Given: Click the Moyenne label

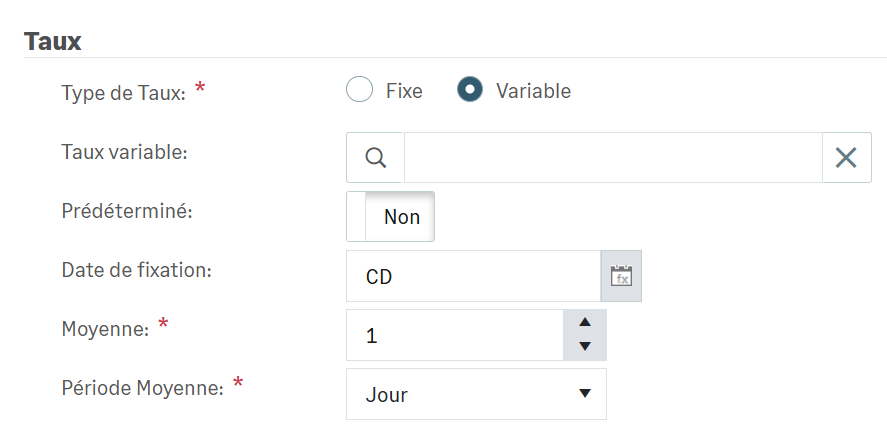Looking at the screenshot, I should [105, 328].
